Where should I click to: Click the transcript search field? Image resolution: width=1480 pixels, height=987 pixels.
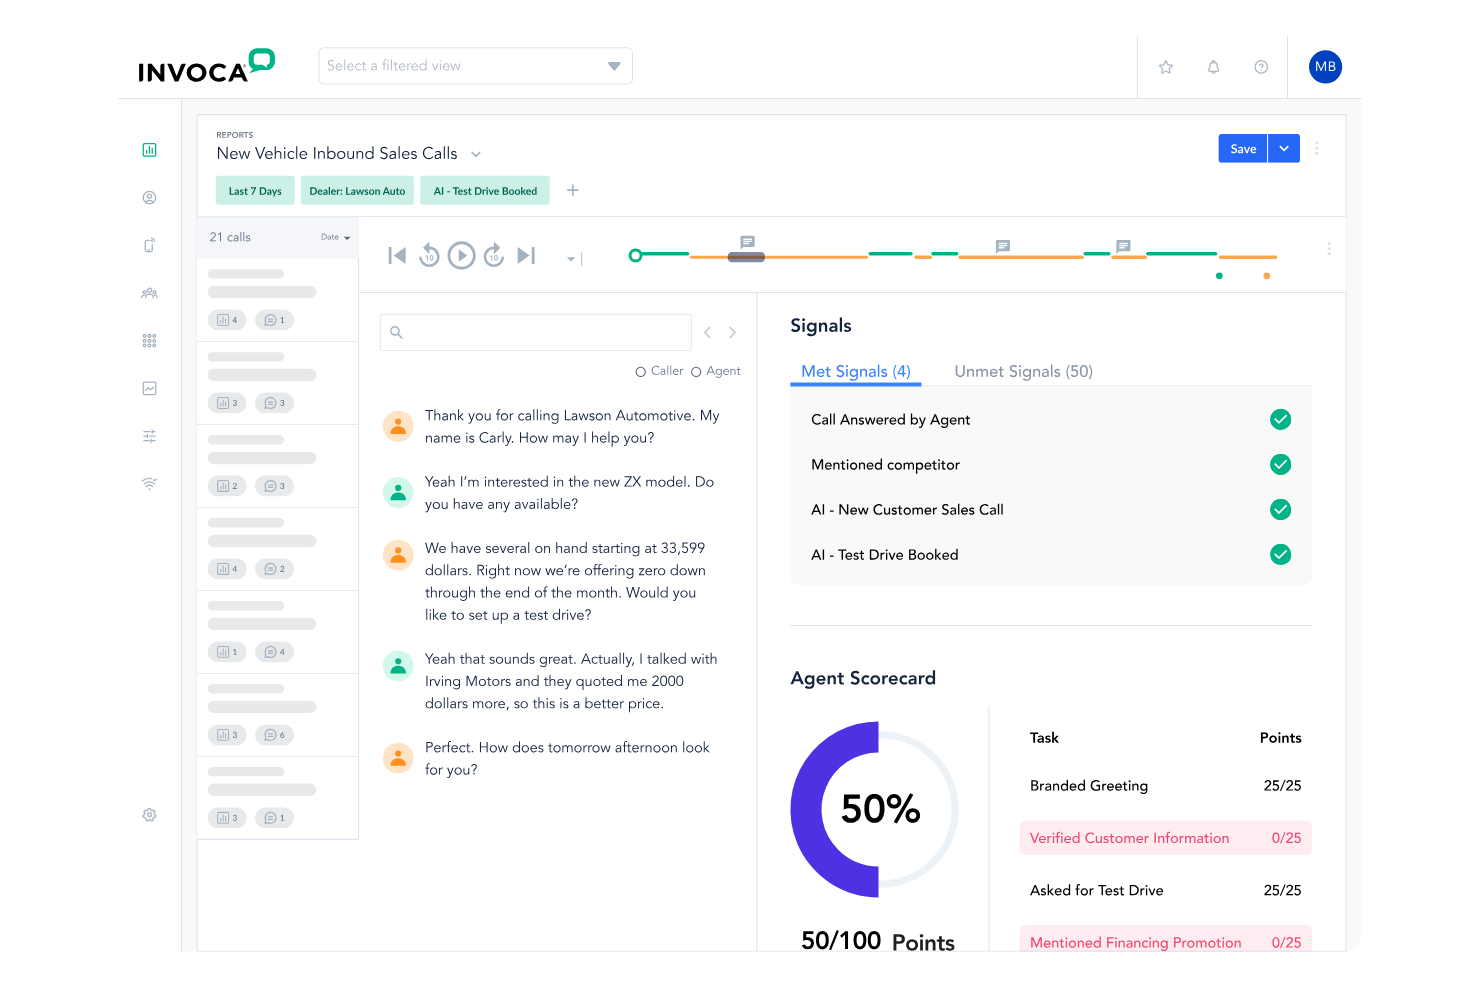pyautogui.click(x=536, y=332)
